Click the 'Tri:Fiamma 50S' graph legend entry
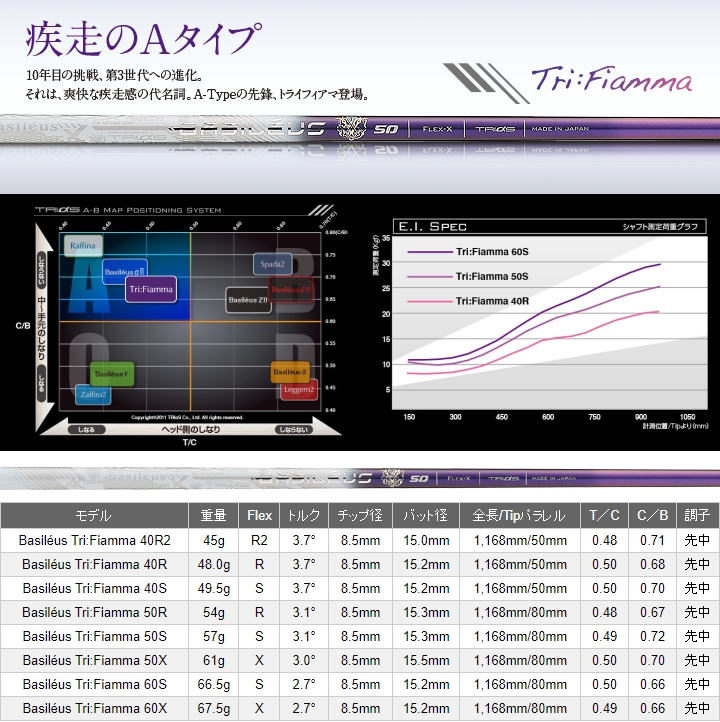Viewport: 720px width, 722px height. click(x=468, y=276)
